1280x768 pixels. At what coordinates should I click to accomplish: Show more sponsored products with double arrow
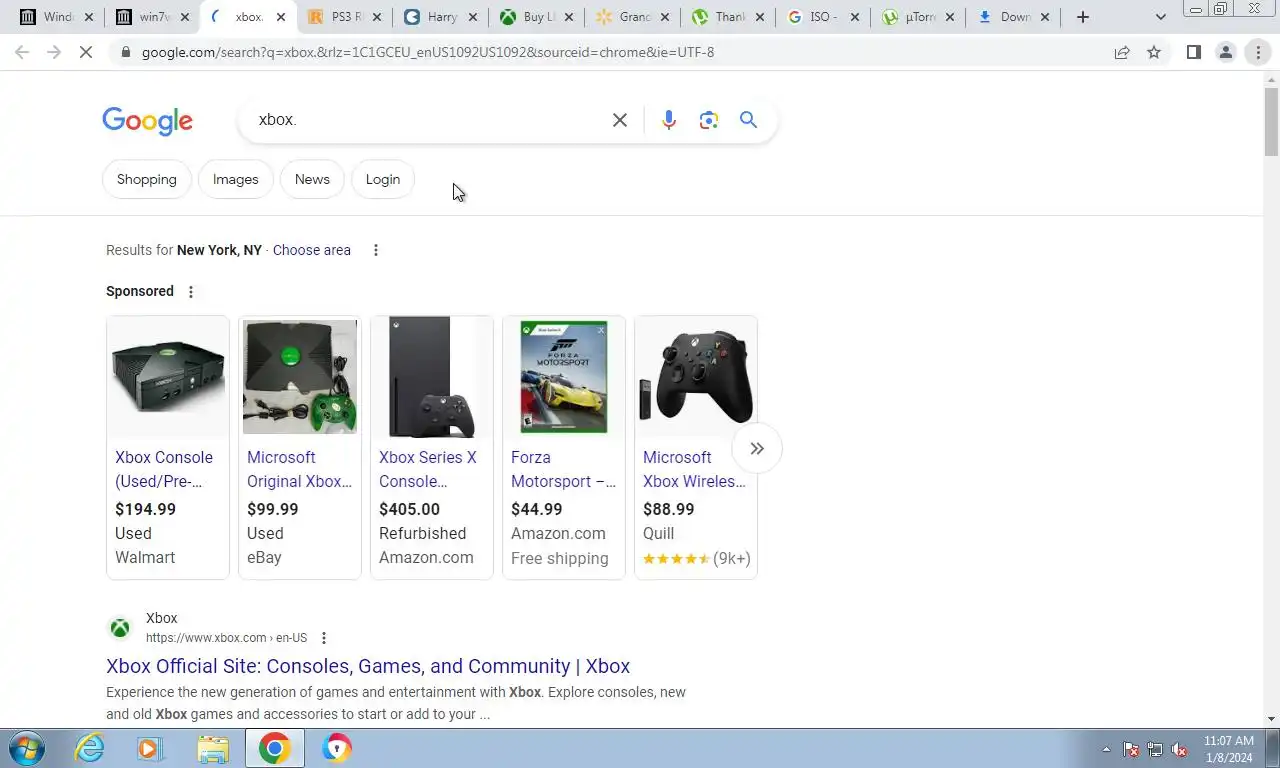[x=757, y=449]
